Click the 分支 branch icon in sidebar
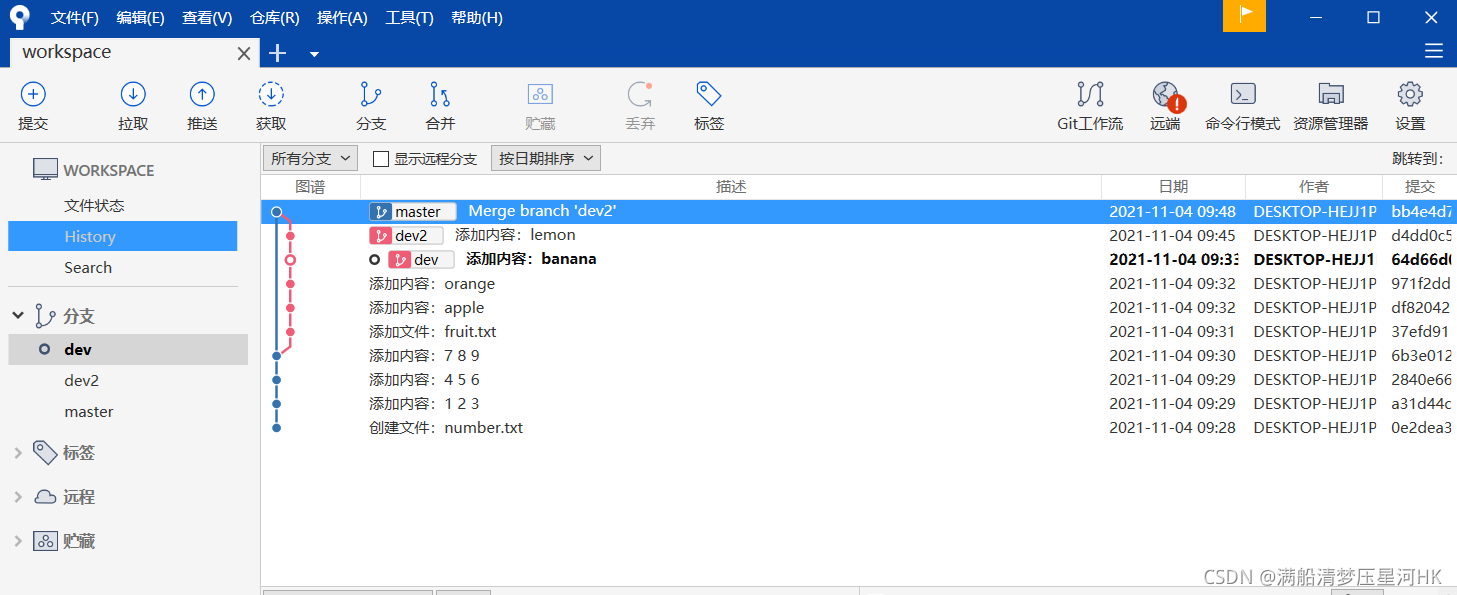 click(45, 316)
